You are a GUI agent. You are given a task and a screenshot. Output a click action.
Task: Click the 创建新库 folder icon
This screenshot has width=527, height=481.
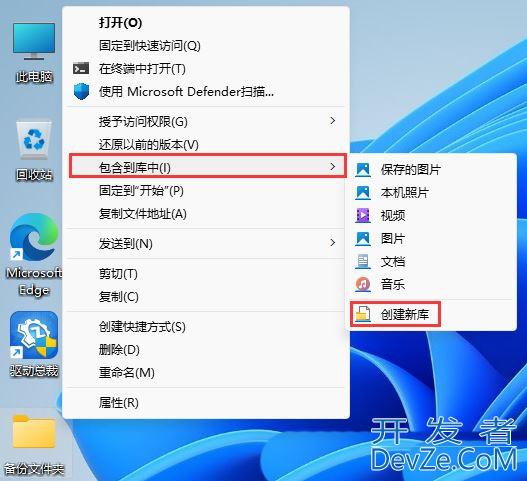(x=363, y=314)
